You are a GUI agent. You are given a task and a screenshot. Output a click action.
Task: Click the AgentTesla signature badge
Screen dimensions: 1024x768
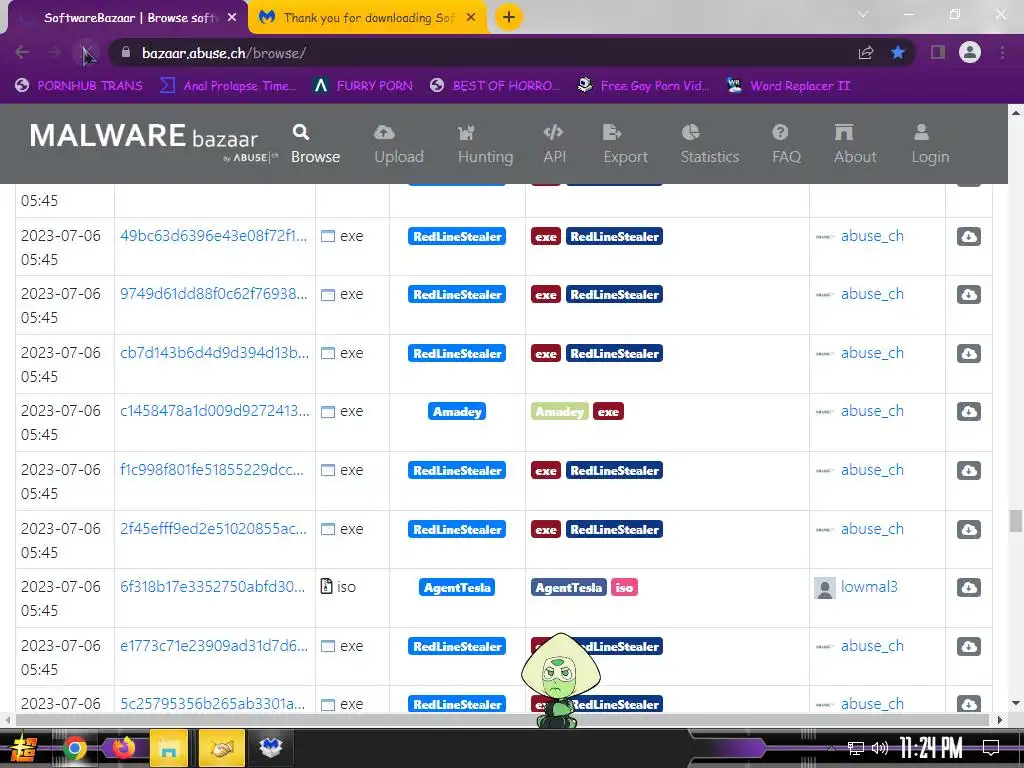coord(456,587)
